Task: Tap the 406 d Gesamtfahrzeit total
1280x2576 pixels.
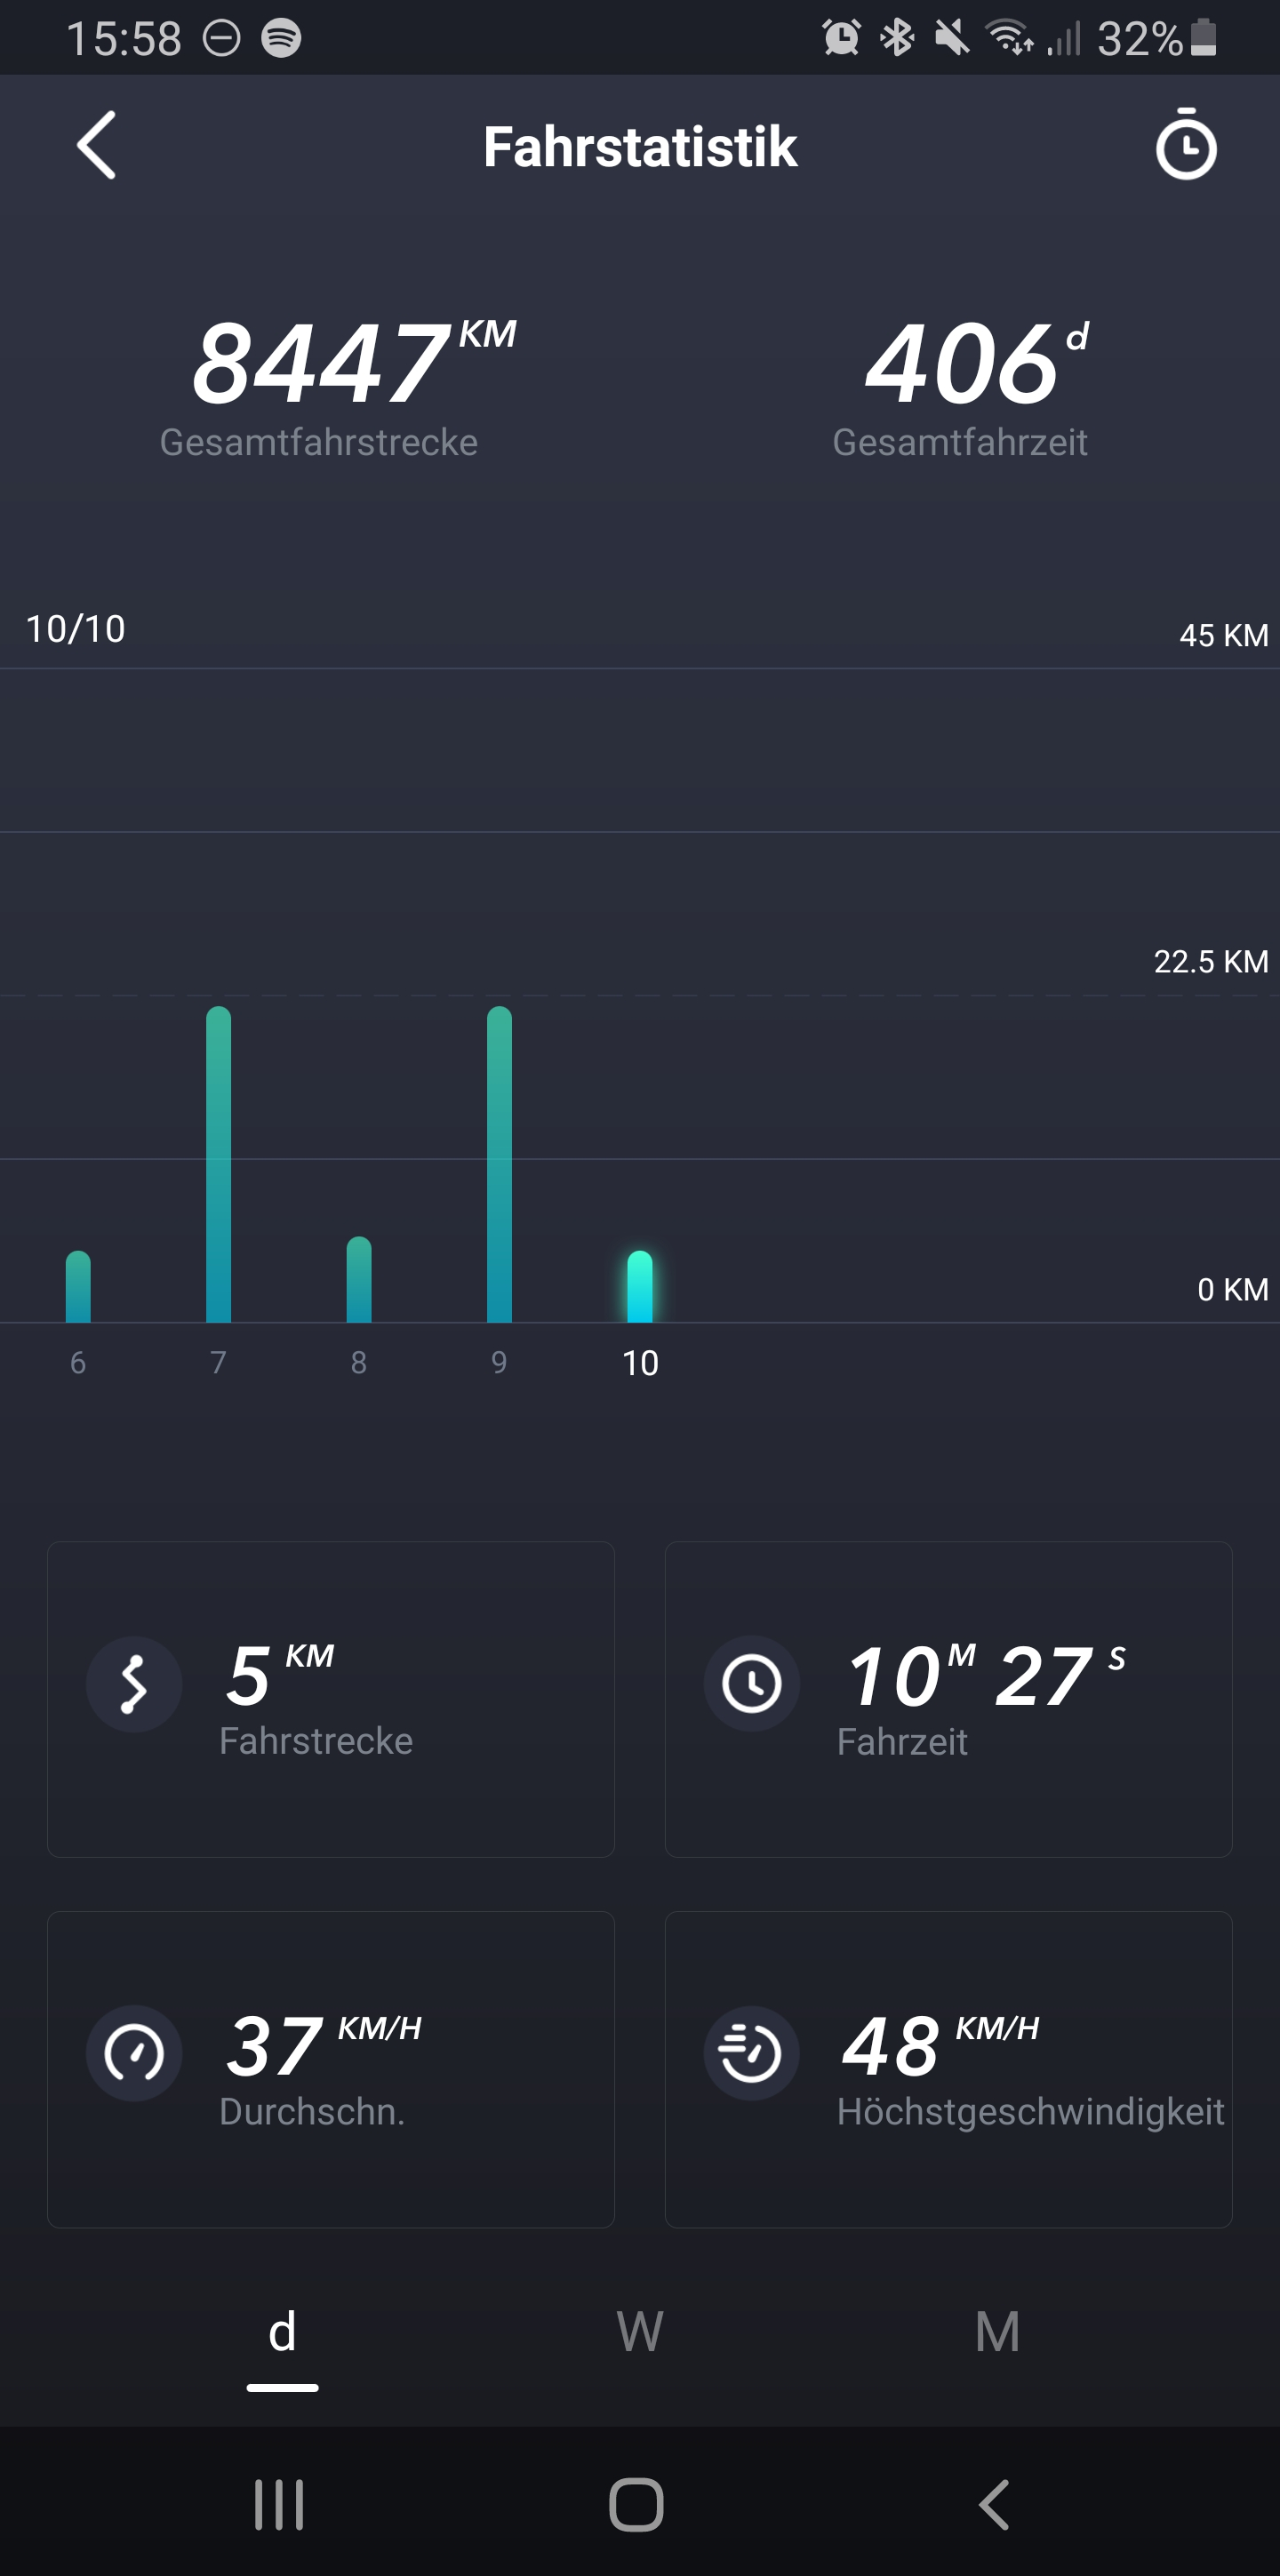Action: coord(960,385)
